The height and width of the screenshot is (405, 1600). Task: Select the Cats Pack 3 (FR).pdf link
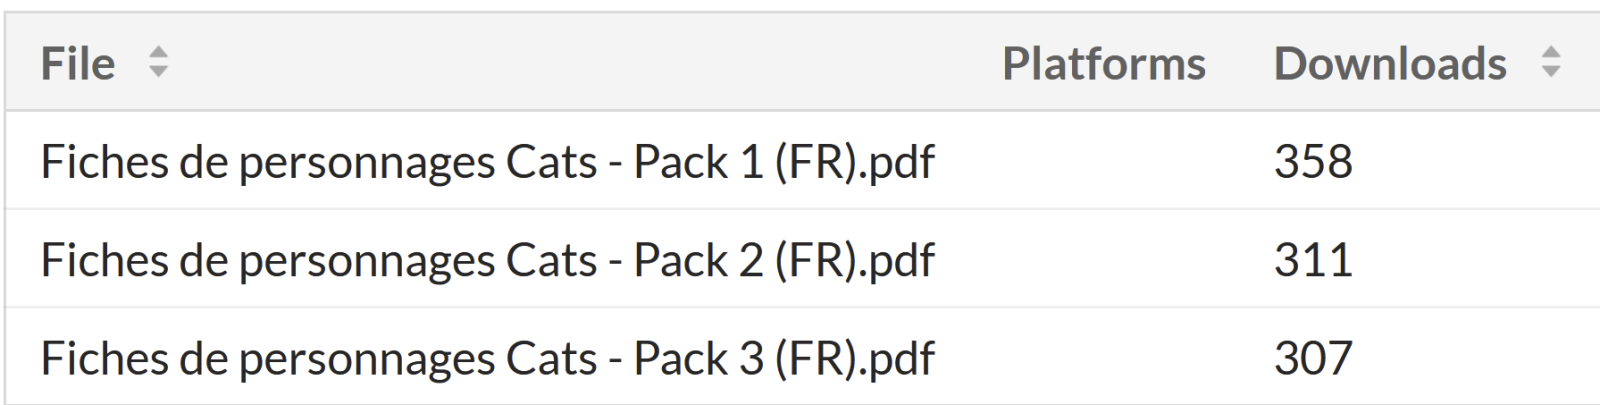click(x=487, y=358)
